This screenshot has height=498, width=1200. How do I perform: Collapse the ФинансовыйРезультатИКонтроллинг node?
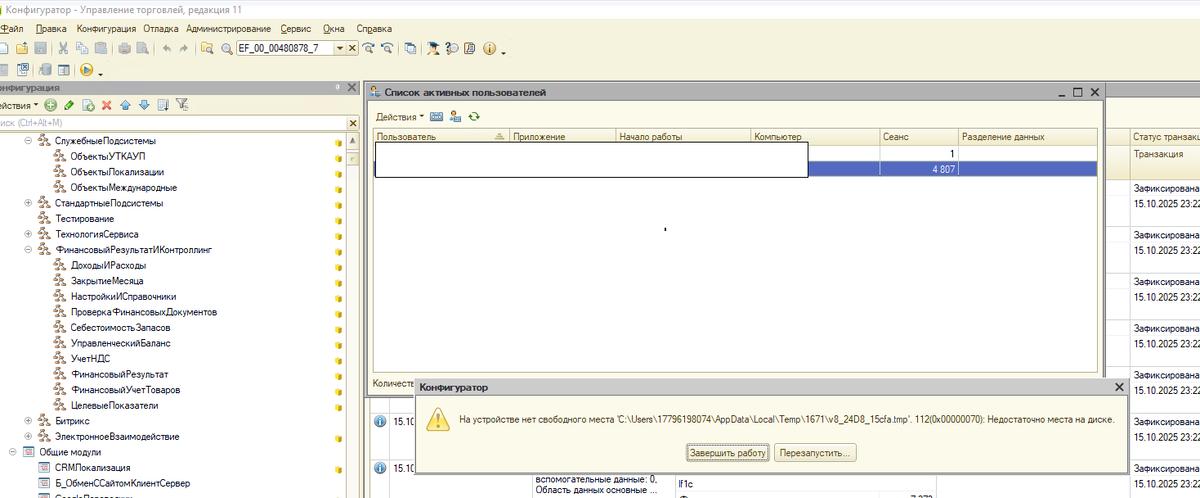[x=28, y=249]
